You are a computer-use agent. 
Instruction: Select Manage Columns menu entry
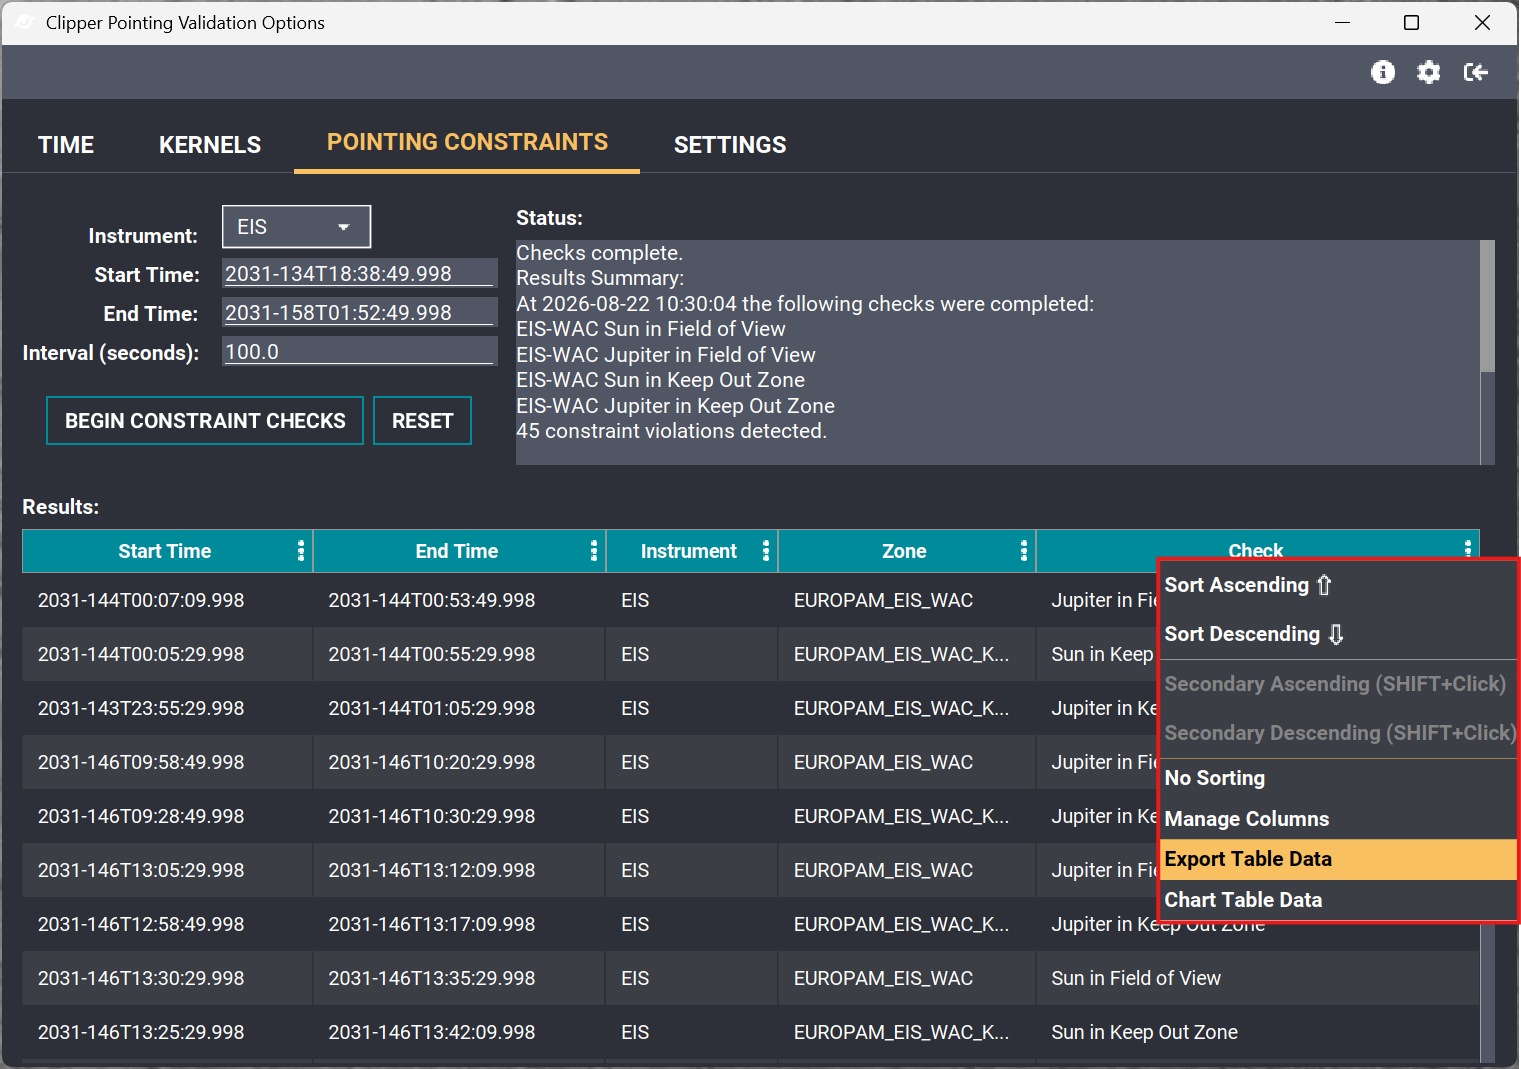point(1338,819)
